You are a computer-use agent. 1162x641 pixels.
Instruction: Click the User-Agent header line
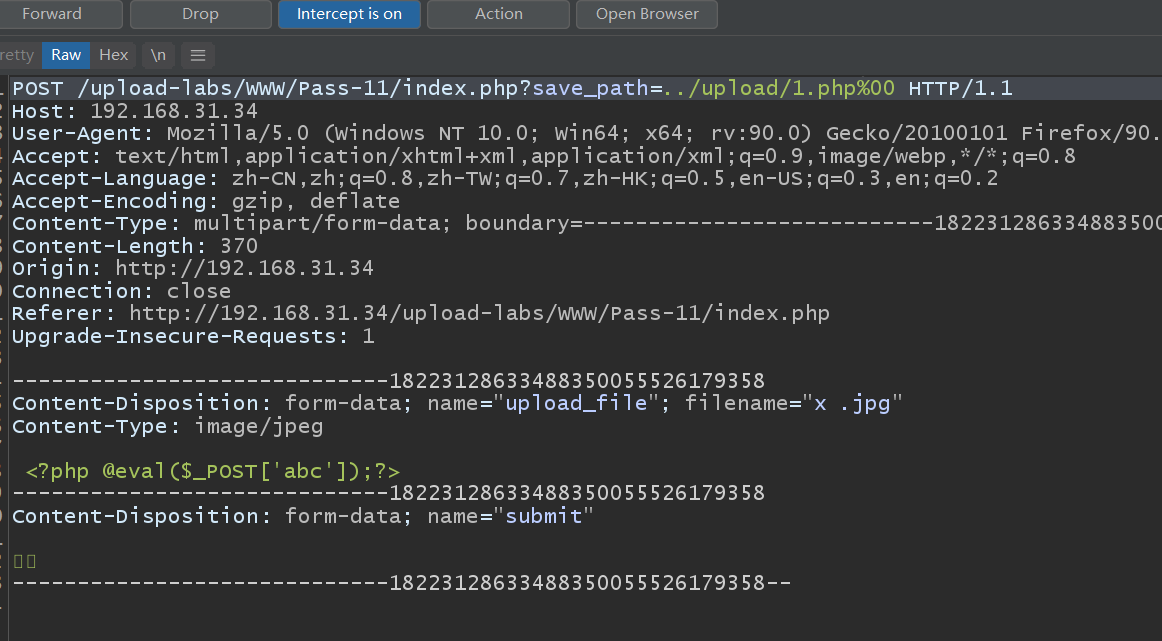pos(586,133)
